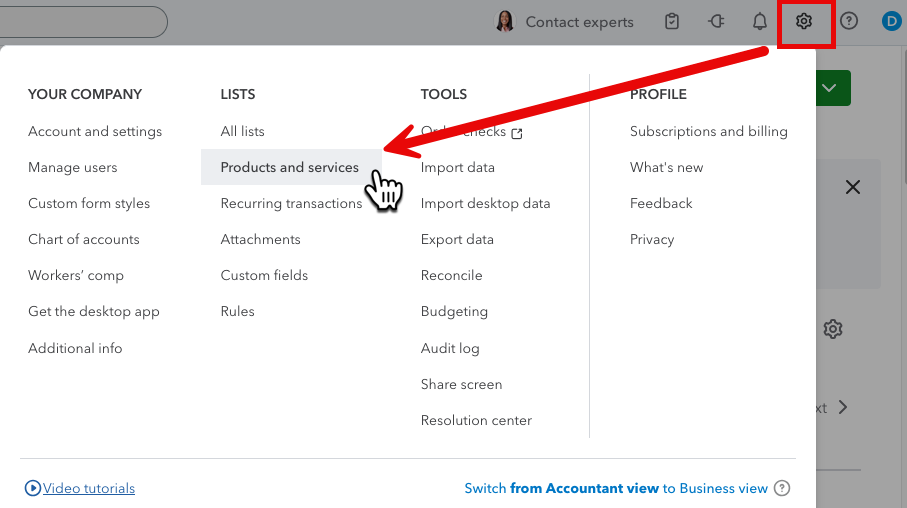907x508 pixels.
Task: Open Feedback
Action: click(x=661, y=204)
